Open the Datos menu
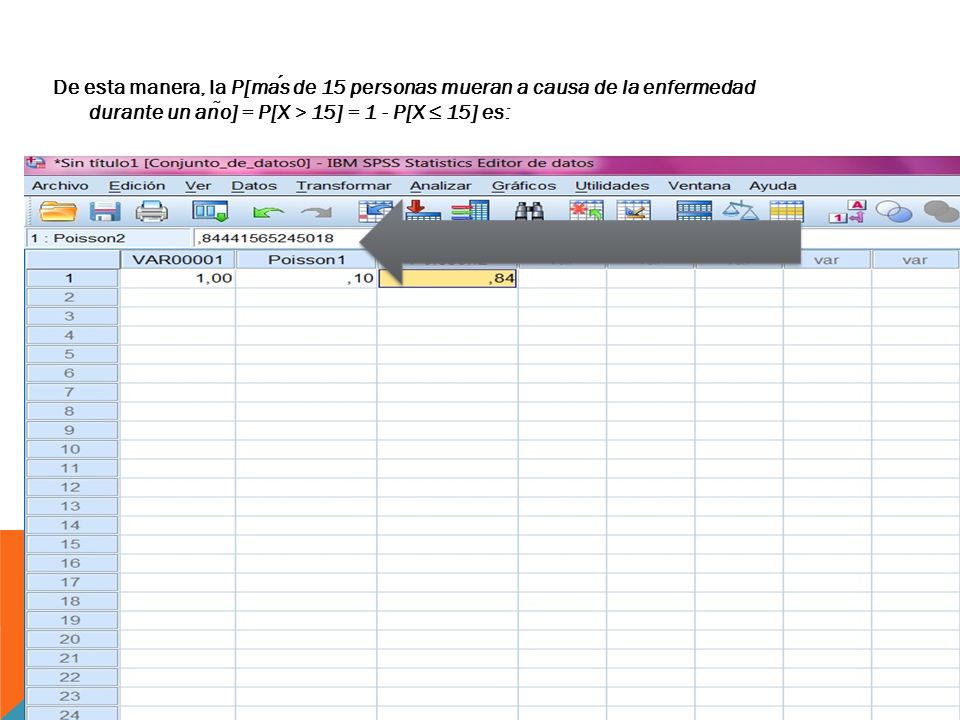The height and width of the screenshot is (720, 960). [x=254, y=186]
